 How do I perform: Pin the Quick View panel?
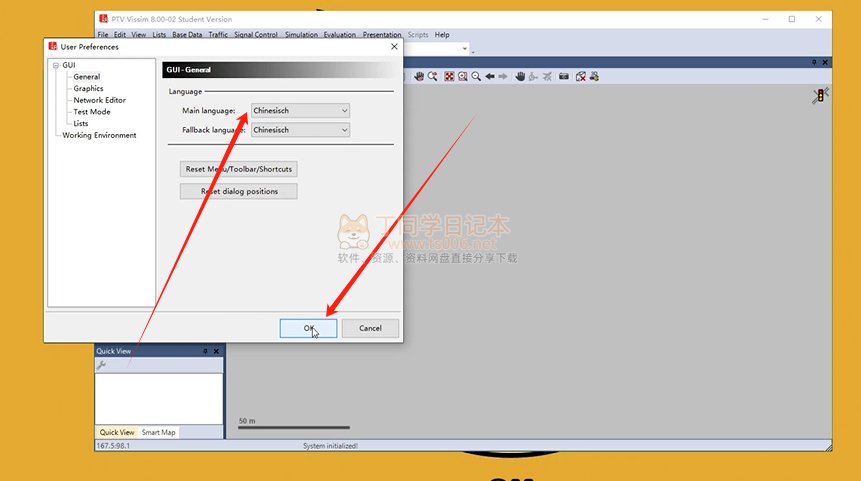pyautogui.click(x=205, y=351)
